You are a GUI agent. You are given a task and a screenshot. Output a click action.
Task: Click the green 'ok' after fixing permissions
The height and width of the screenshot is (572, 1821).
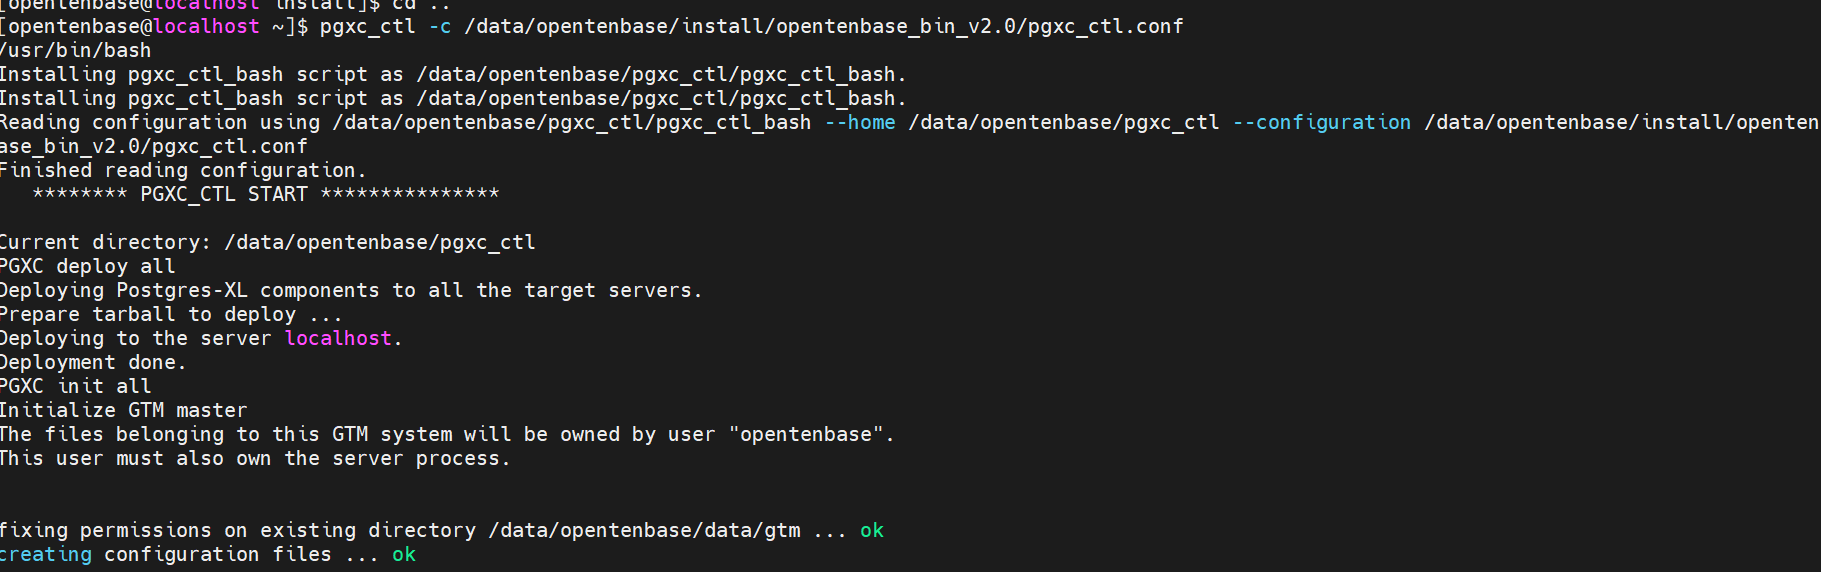coord(871,530)
